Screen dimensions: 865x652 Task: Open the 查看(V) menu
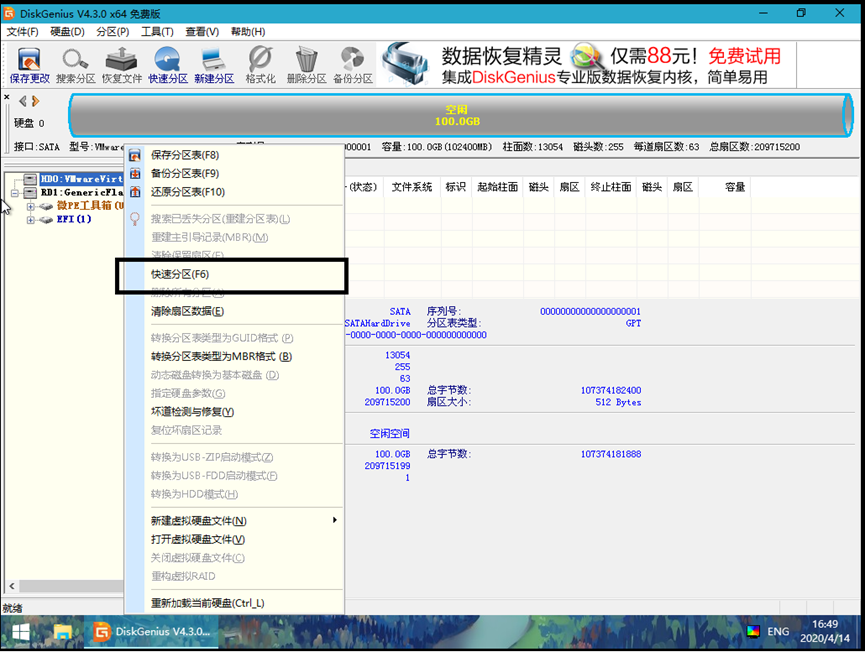tap(202, 32)
